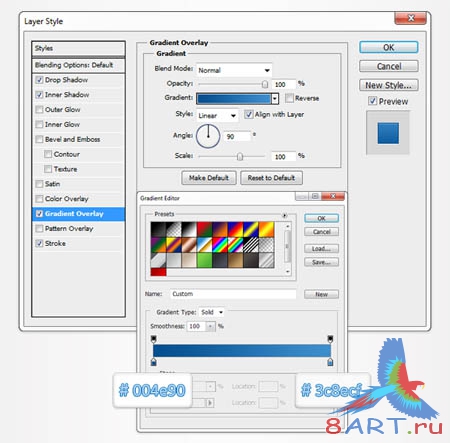
Task: Open the Blend Mode dropdown
Action: tap(234, 70)
